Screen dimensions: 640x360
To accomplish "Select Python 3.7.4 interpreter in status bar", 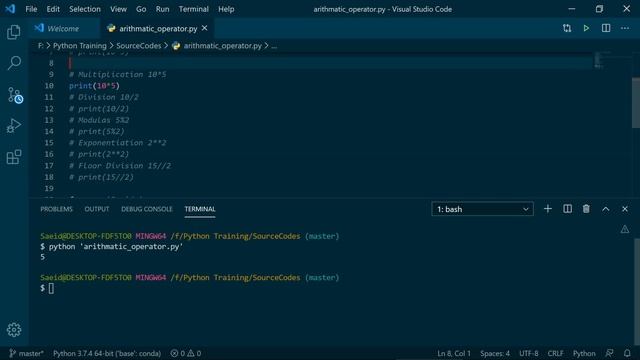I will click(x=107, y=353).
